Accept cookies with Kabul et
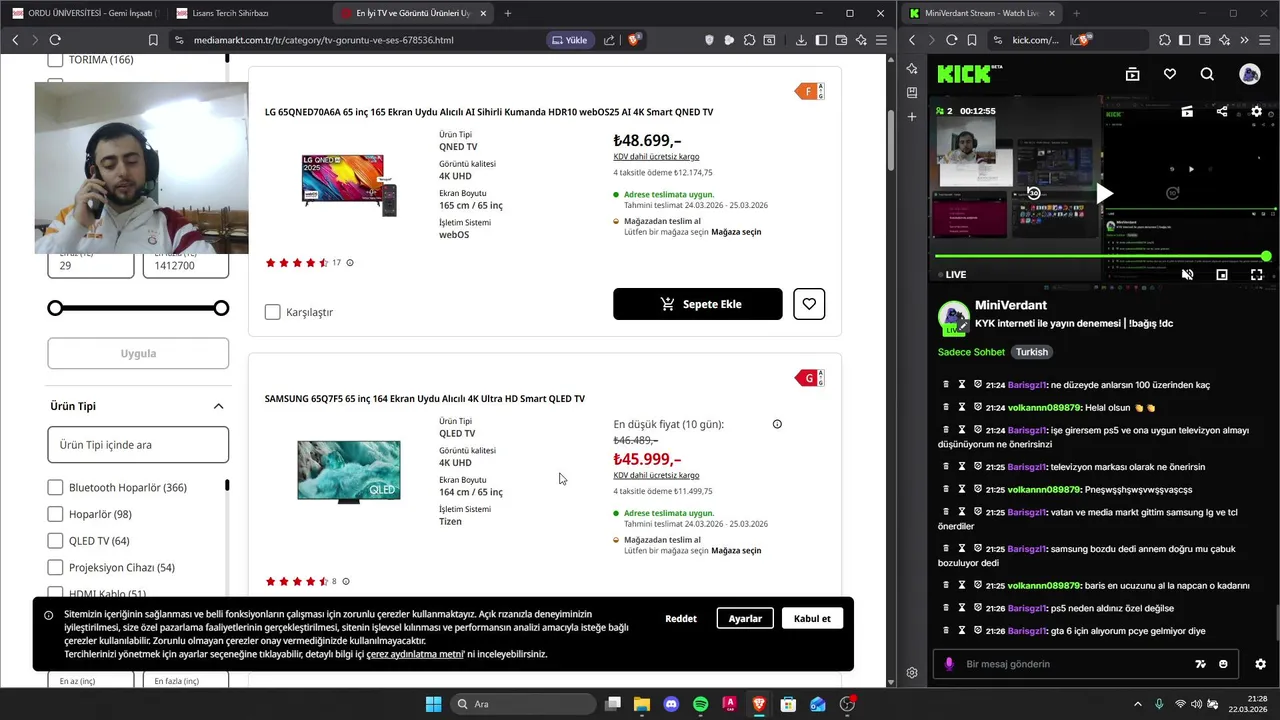 [x=812, y=618]
